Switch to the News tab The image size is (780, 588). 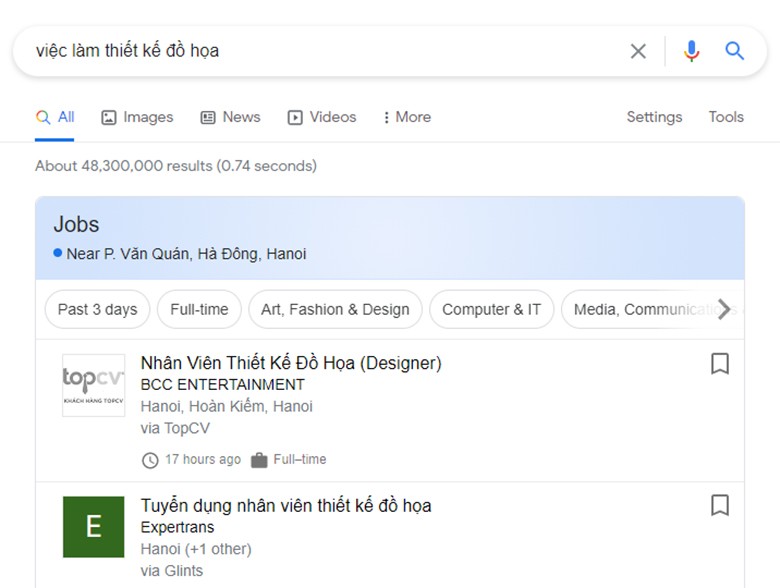point(230,117)
